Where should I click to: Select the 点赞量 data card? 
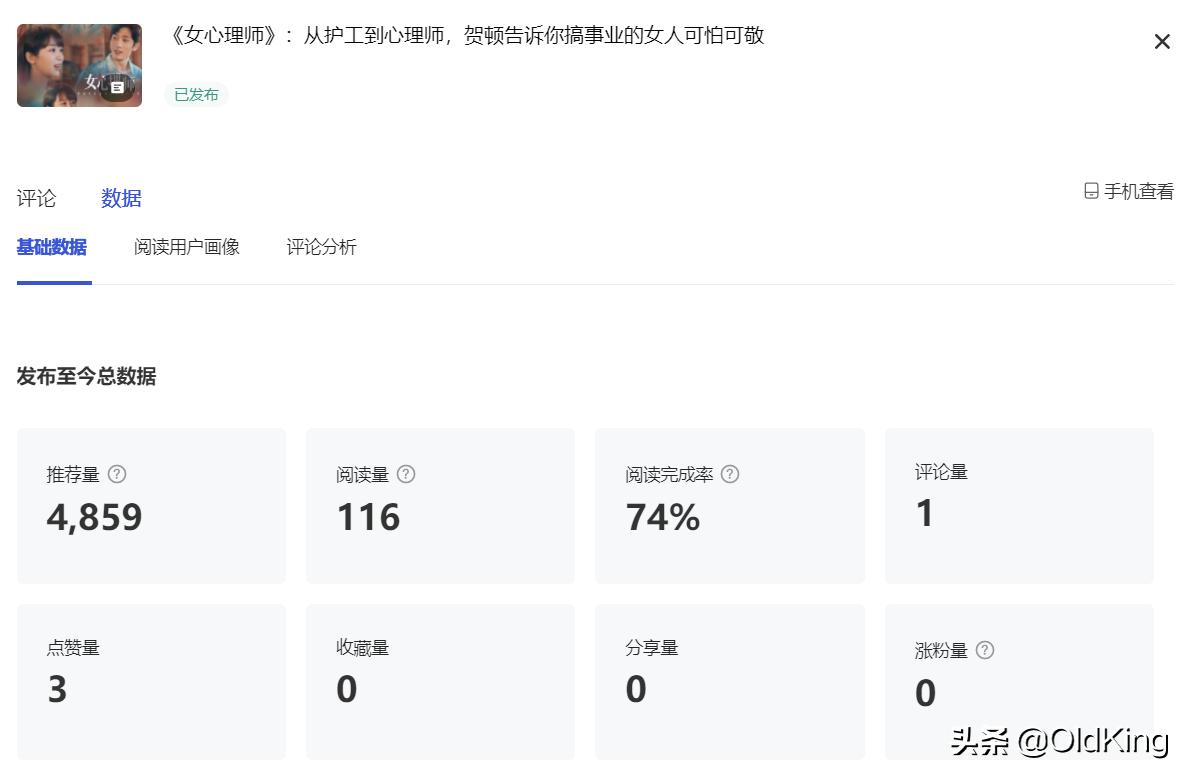(151, 681)
